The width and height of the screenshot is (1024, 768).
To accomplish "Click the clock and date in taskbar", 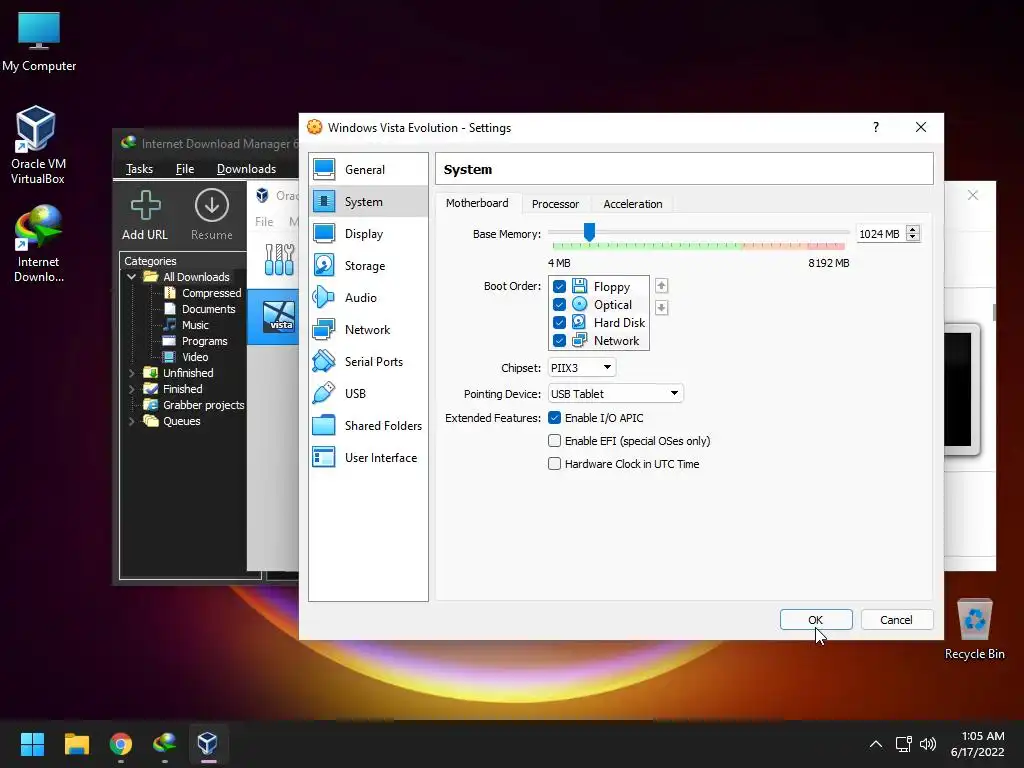I will (978, 744).
